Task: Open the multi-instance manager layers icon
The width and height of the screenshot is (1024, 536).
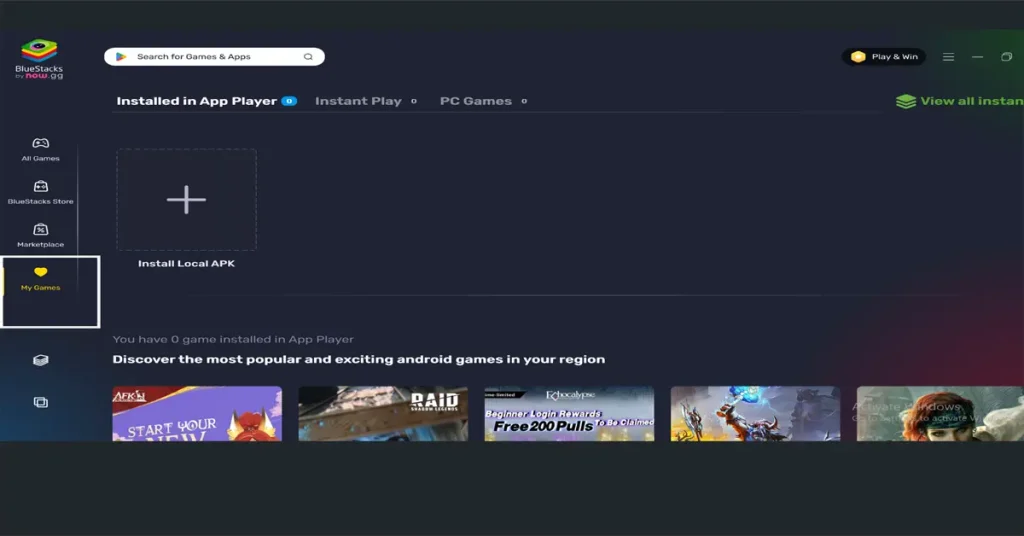Action: click(x=41, y=360)
